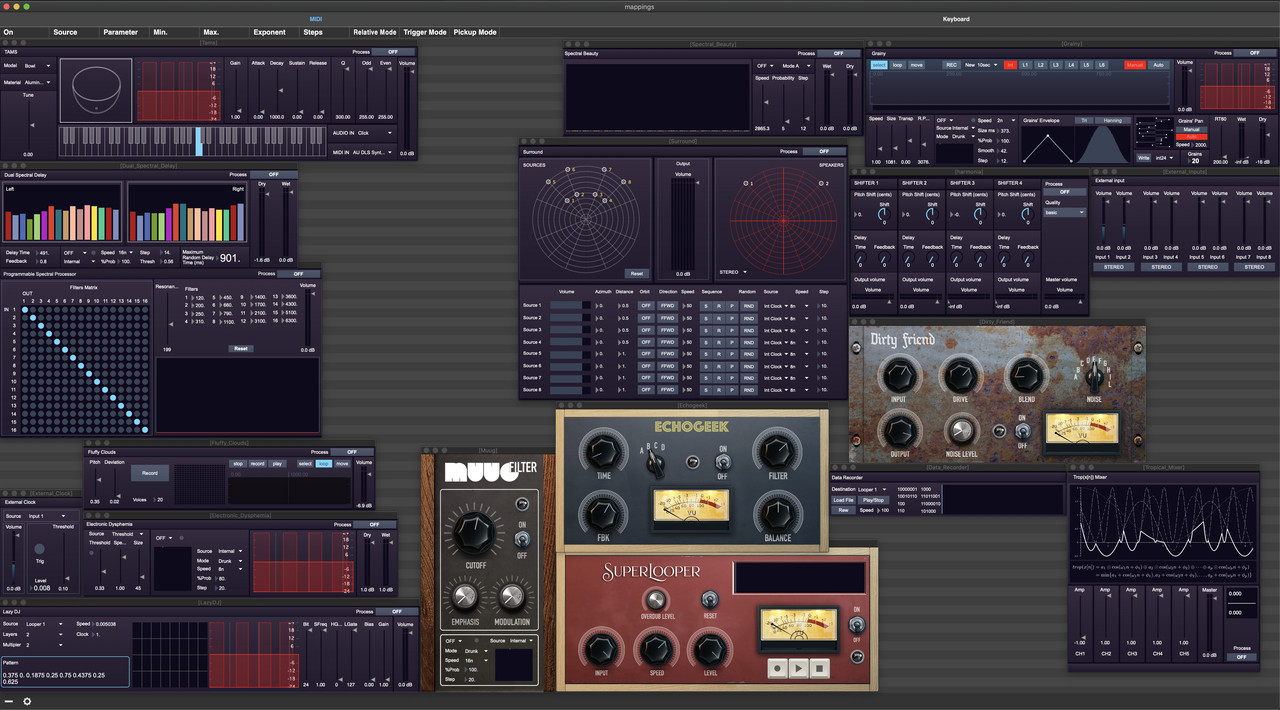The width and height of the screenshot is (1280, 710).
Task: Flip the Echogeek ON/OFF switch
Action: click(722, 463)
